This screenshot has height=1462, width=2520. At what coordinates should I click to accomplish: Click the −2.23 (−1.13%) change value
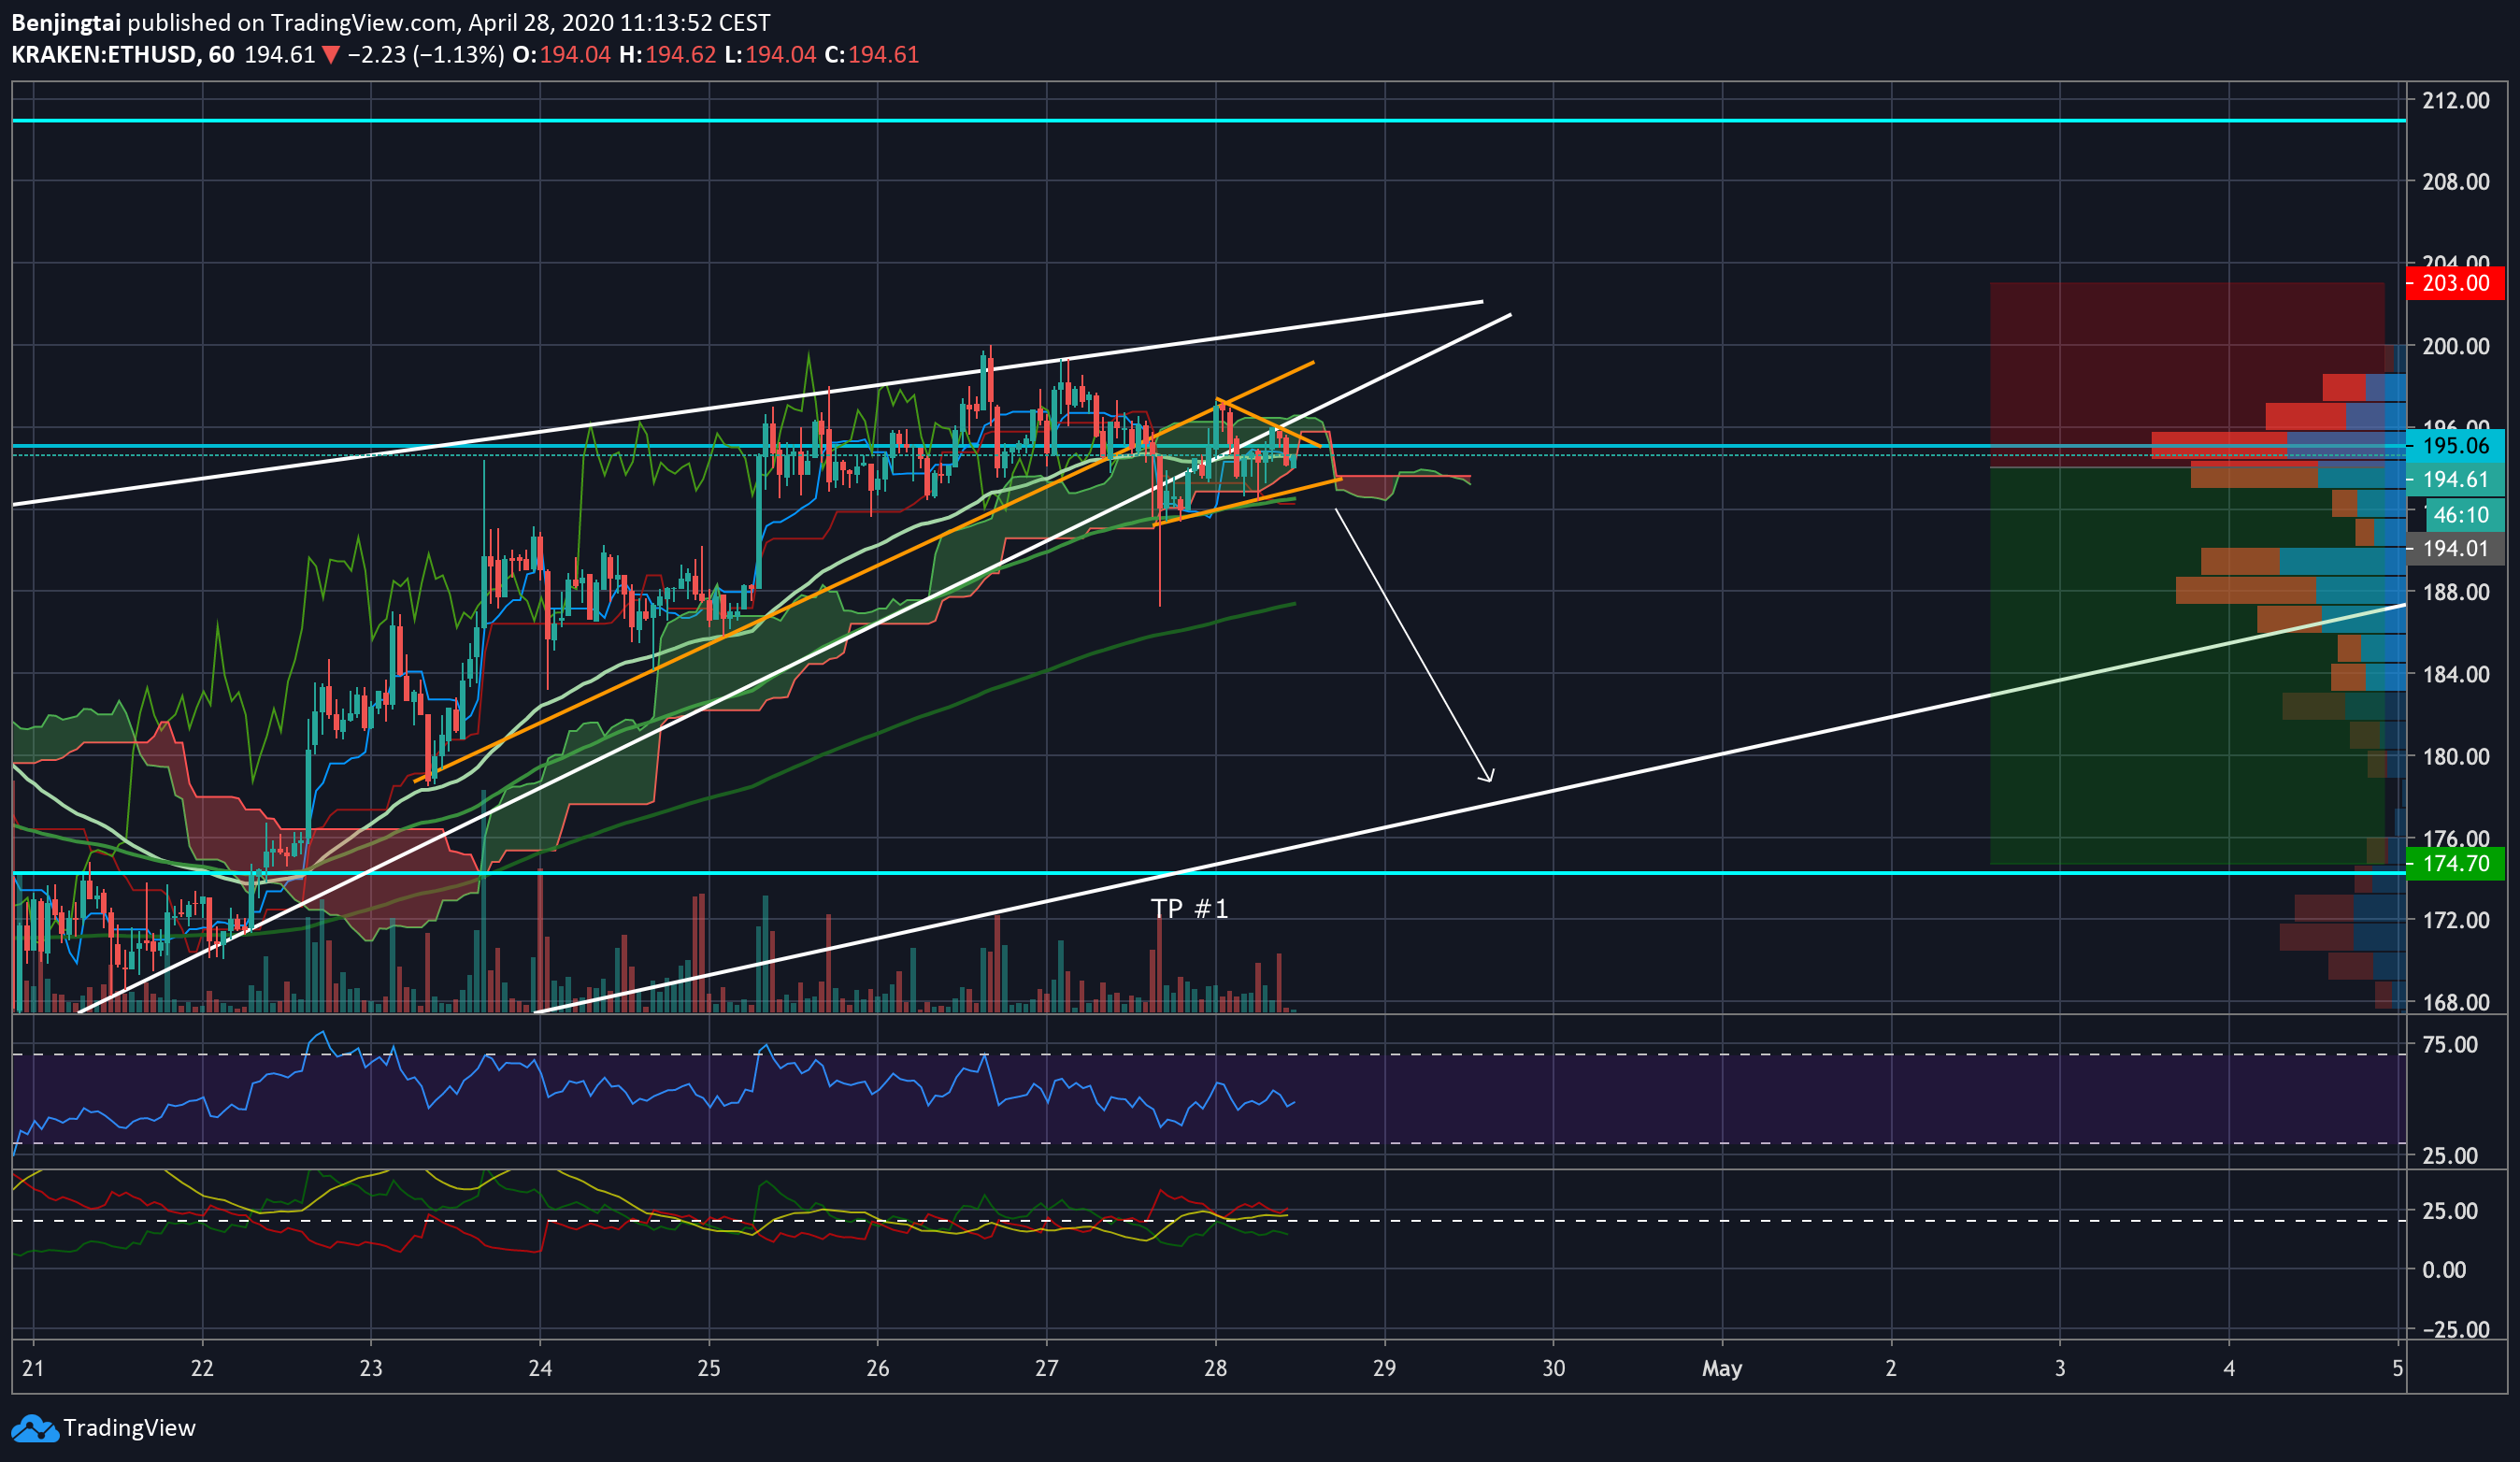(426, 55)
